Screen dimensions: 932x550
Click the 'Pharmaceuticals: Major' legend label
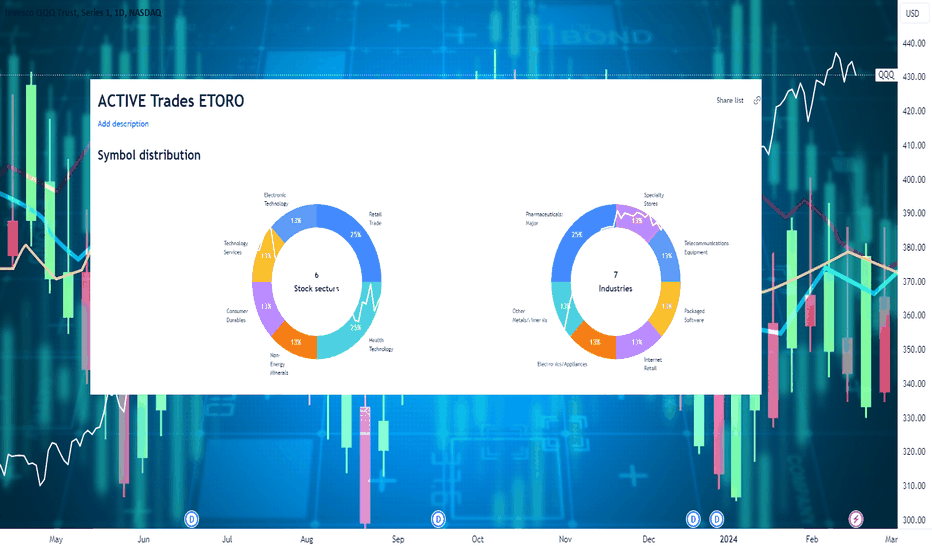(544, 218)
